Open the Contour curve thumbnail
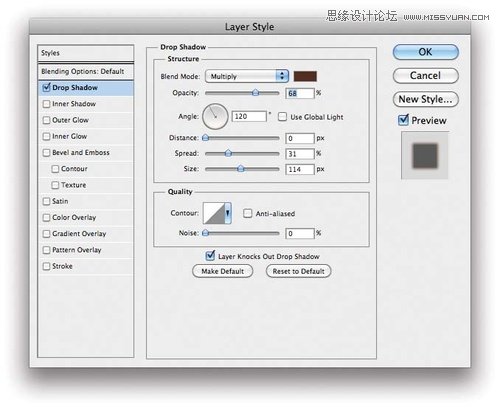The height and width of the screenshot is (408, 500). 214,213
